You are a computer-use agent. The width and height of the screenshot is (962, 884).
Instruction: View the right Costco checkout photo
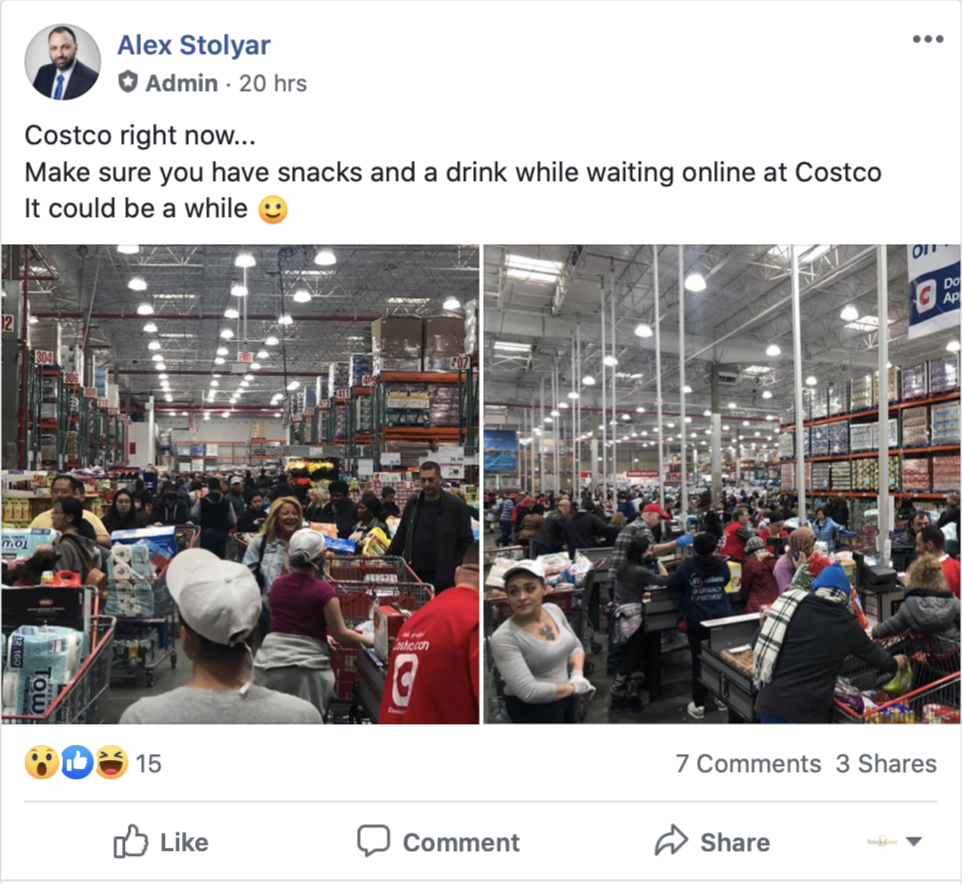[x=722, y=484]
